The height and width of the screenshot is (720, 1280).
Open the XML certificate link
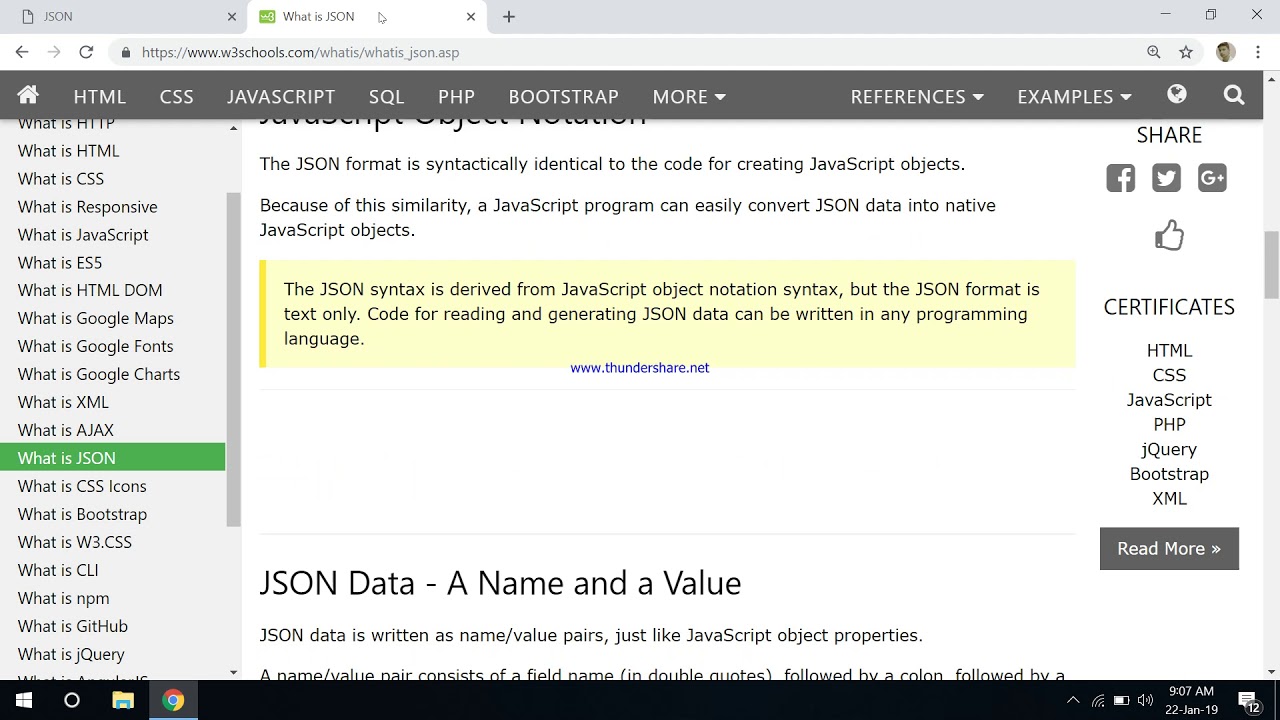point(1169,498)
